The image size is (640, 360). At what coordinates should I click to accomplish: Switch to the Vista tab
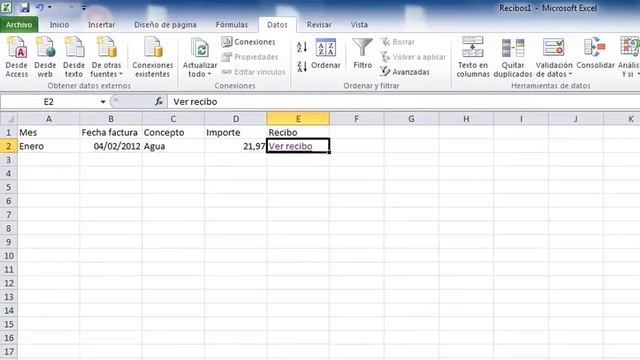359,24
